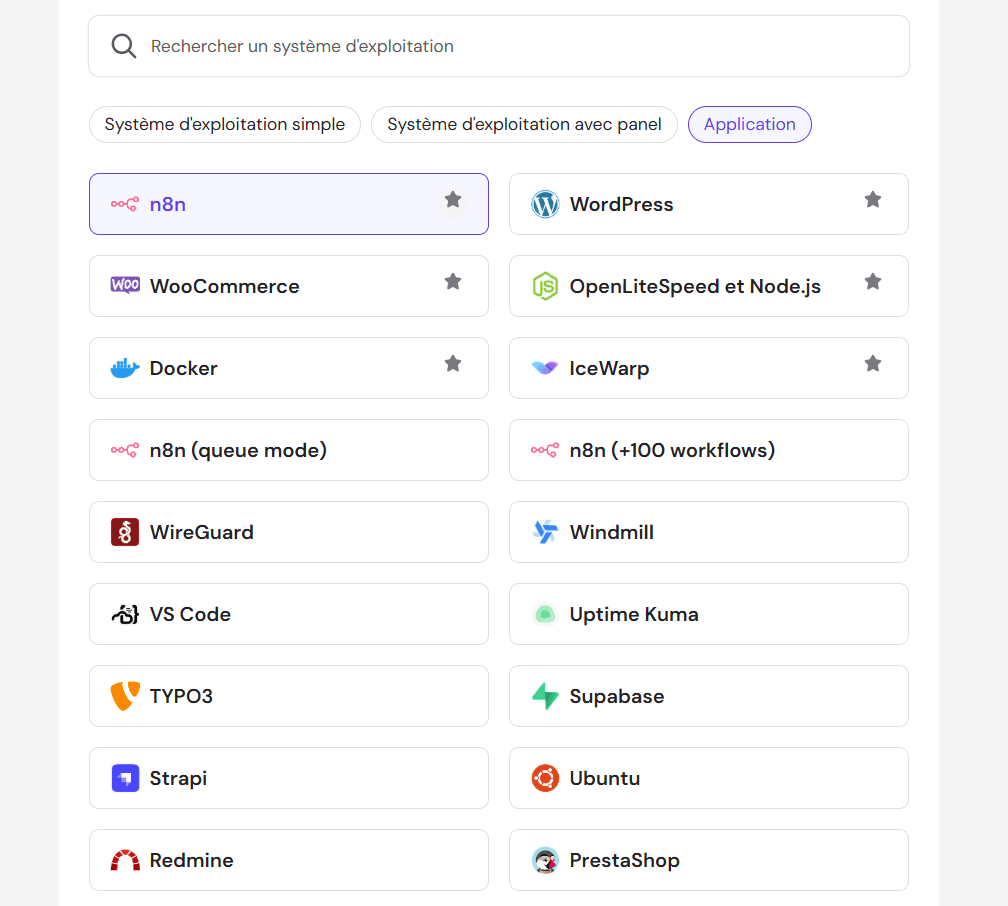Pick the WireGuard application label
The width and height of the screenshot is (1008, 906).
(x=202, y=532)
